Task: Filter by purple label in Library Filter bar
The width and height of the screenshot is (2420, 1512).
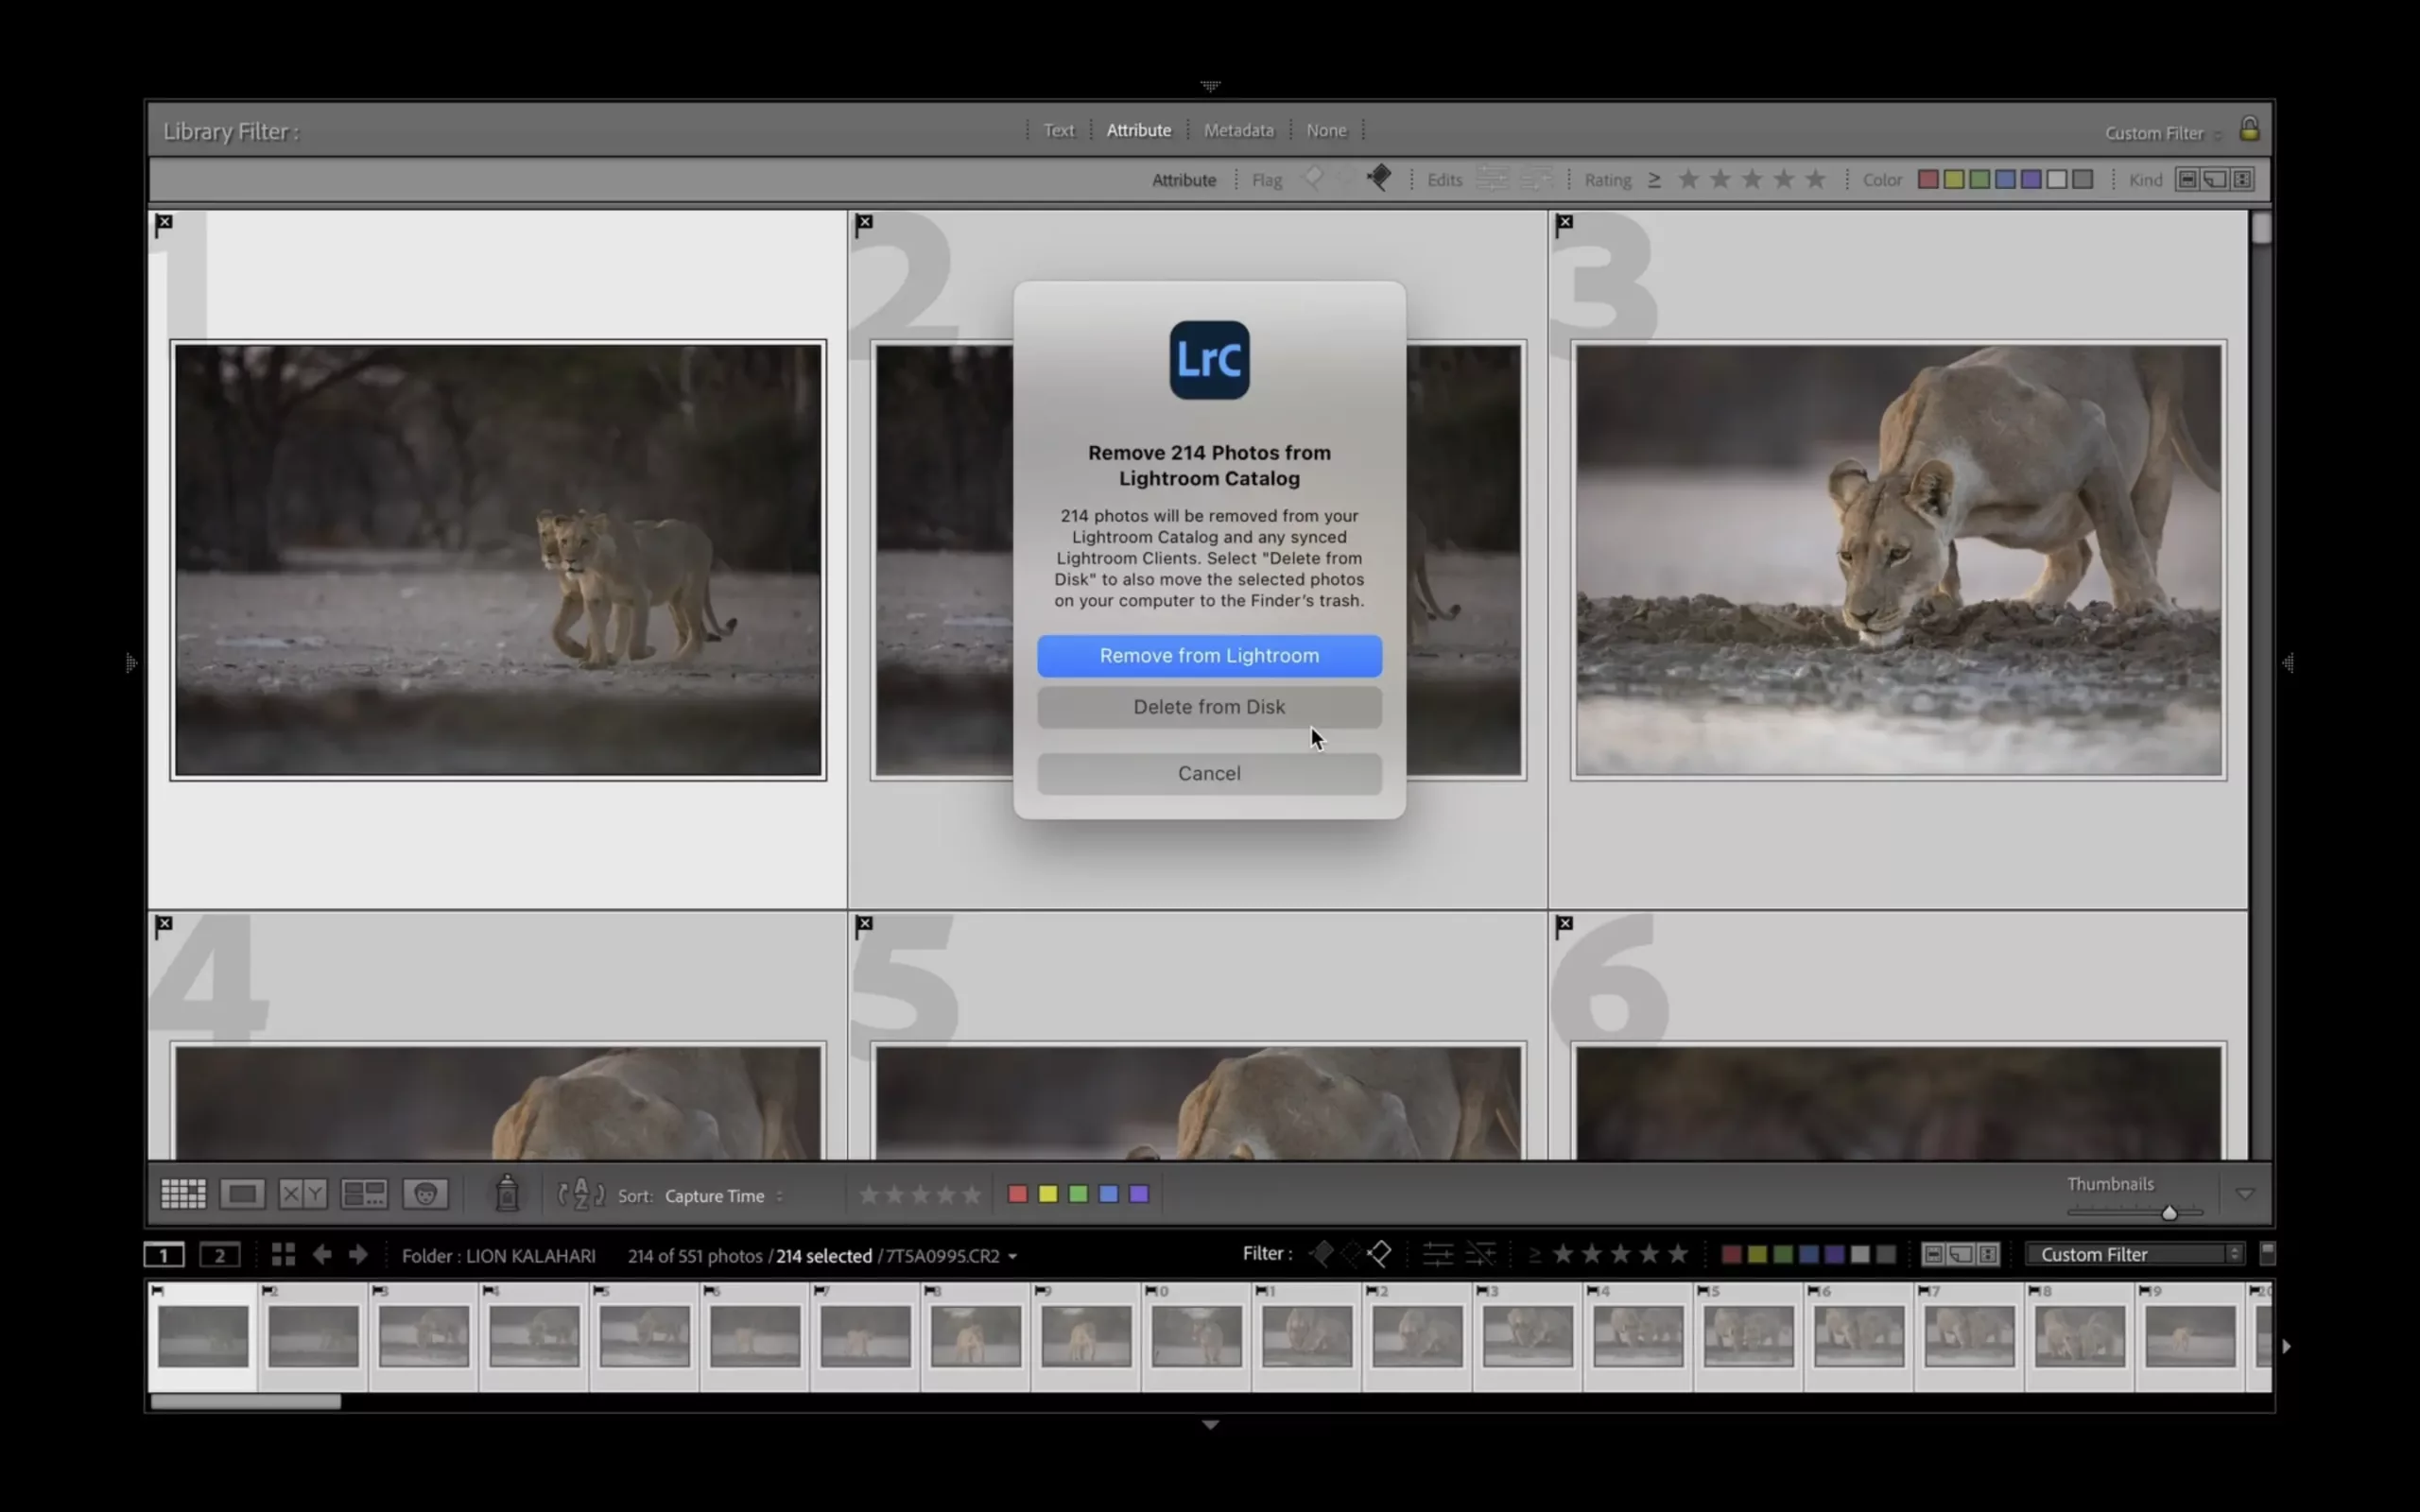Action: pos(2031,179)
